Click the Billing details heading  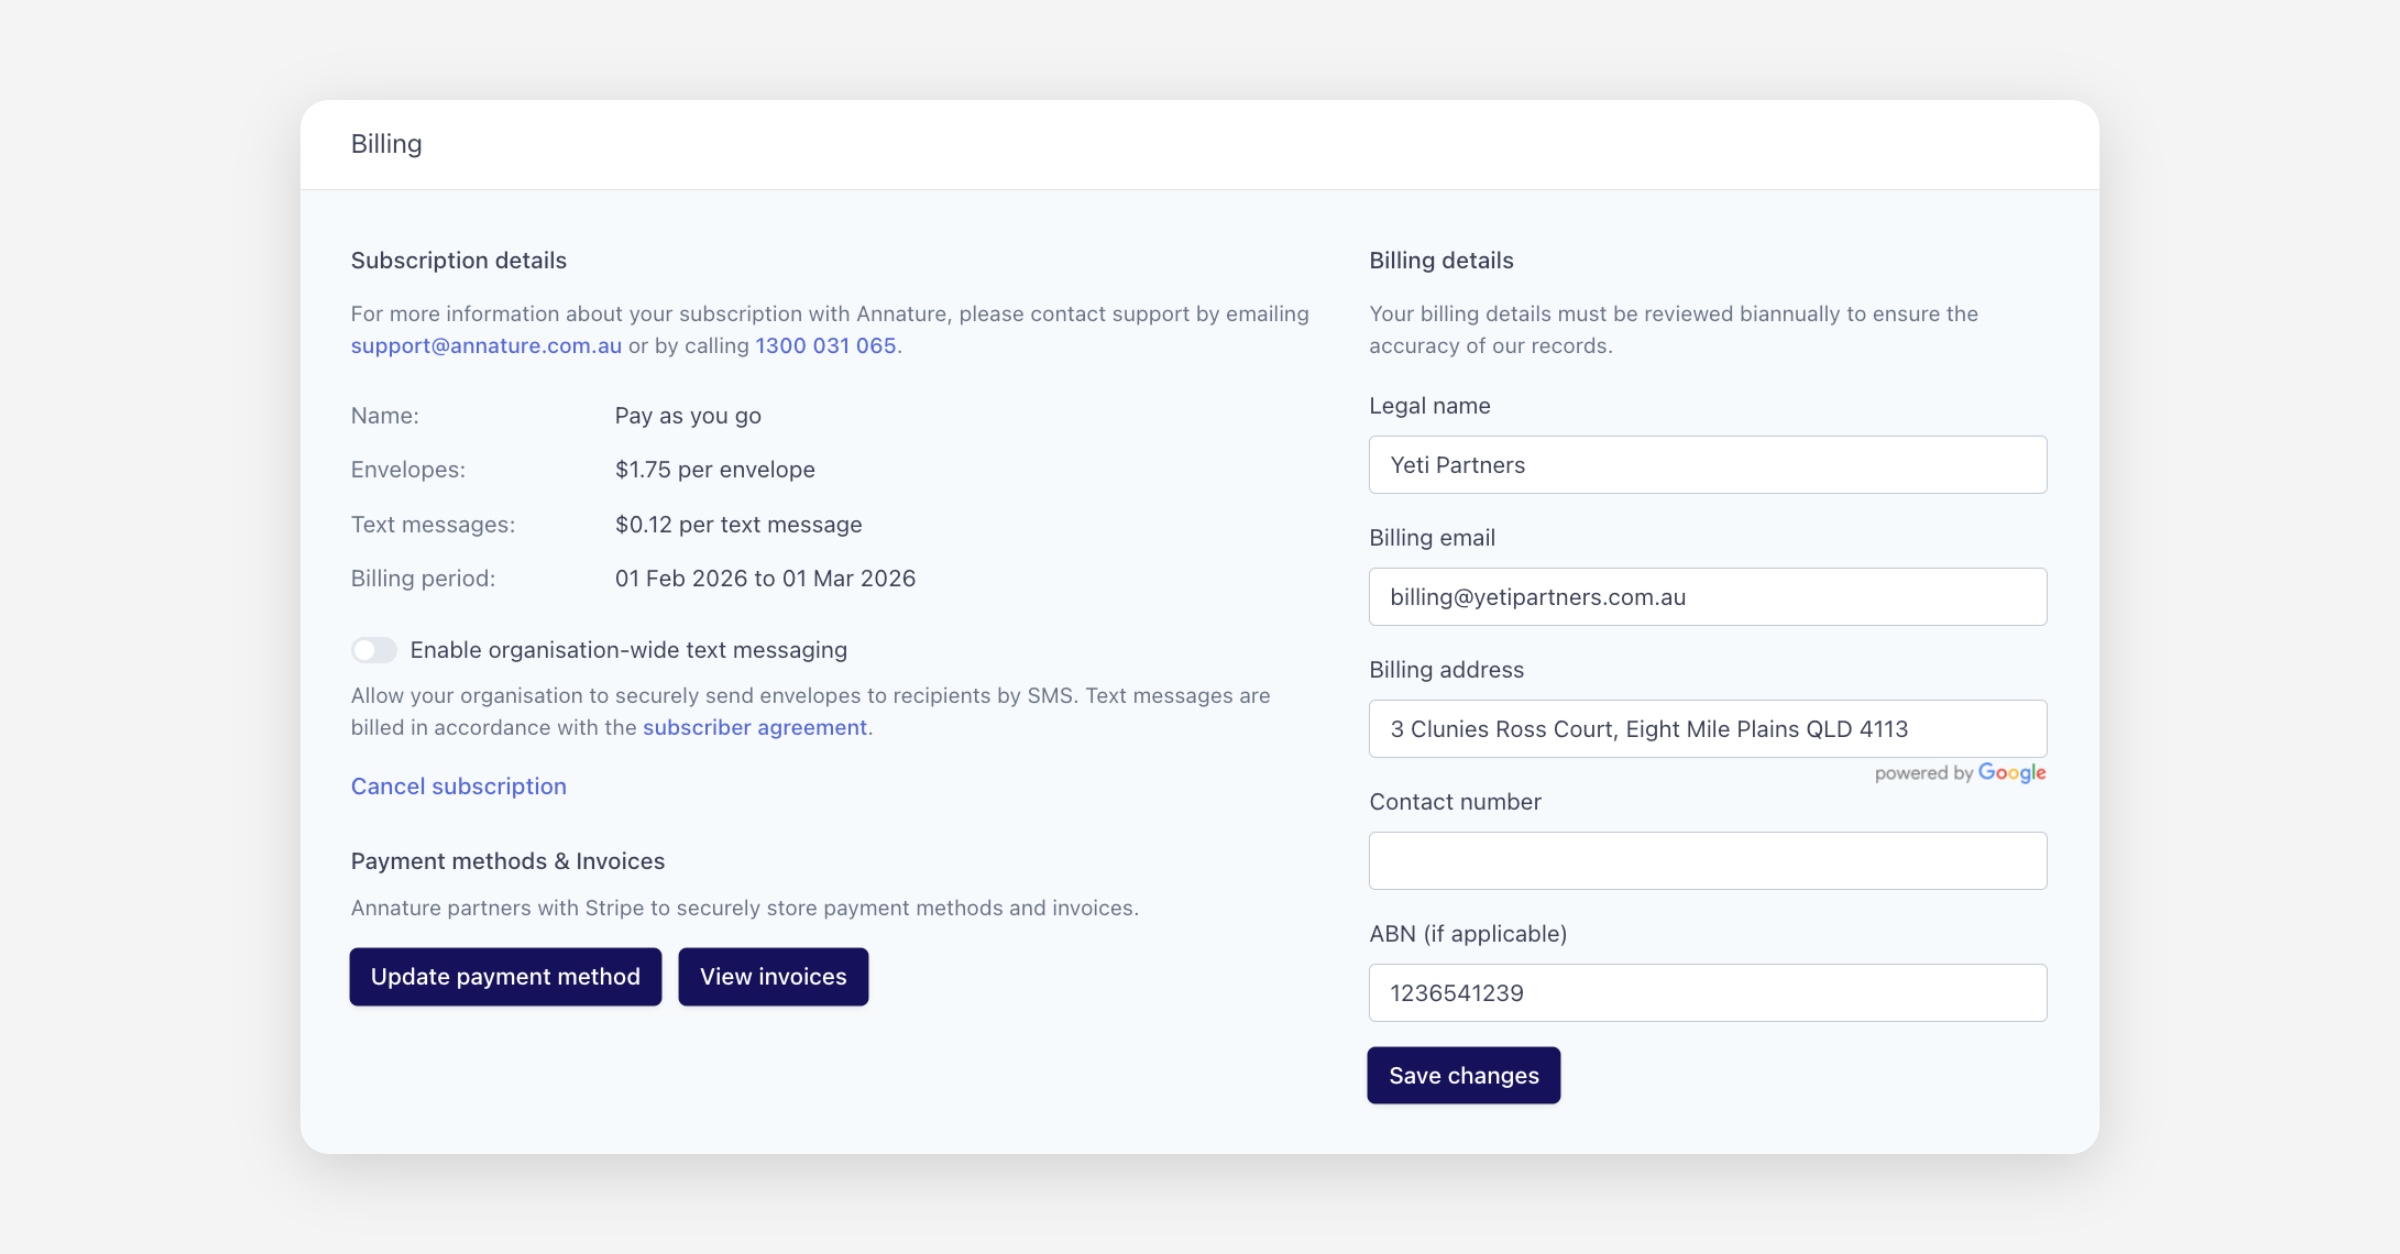pyautogui.click(x=1440, y=261)
